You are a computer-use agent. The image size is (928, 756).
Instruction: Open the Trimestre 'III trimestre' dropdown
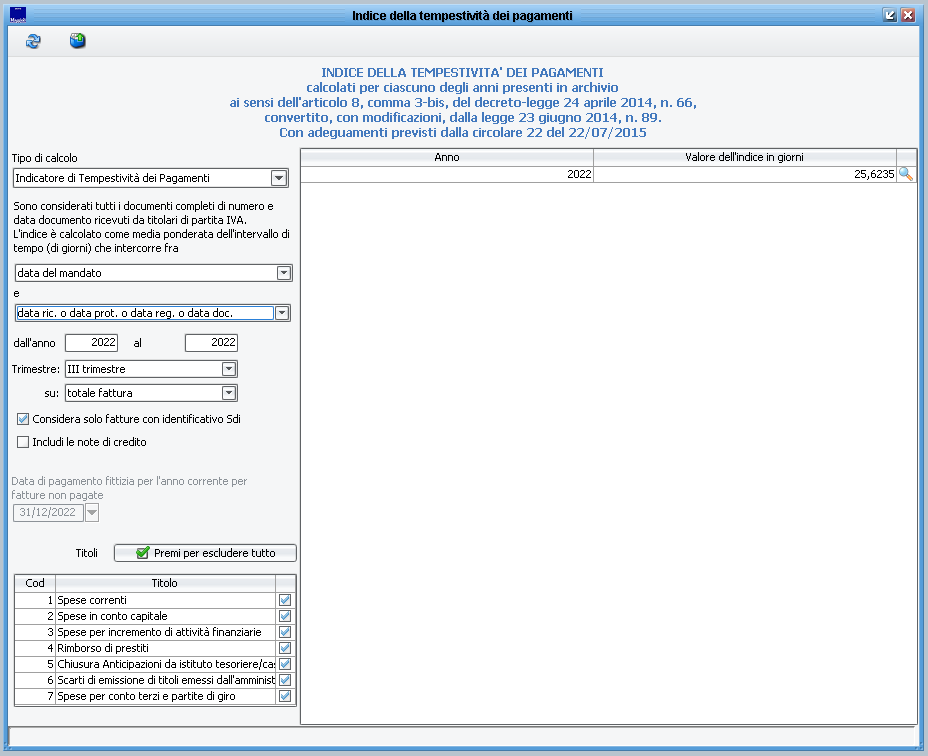pos(229,369)
